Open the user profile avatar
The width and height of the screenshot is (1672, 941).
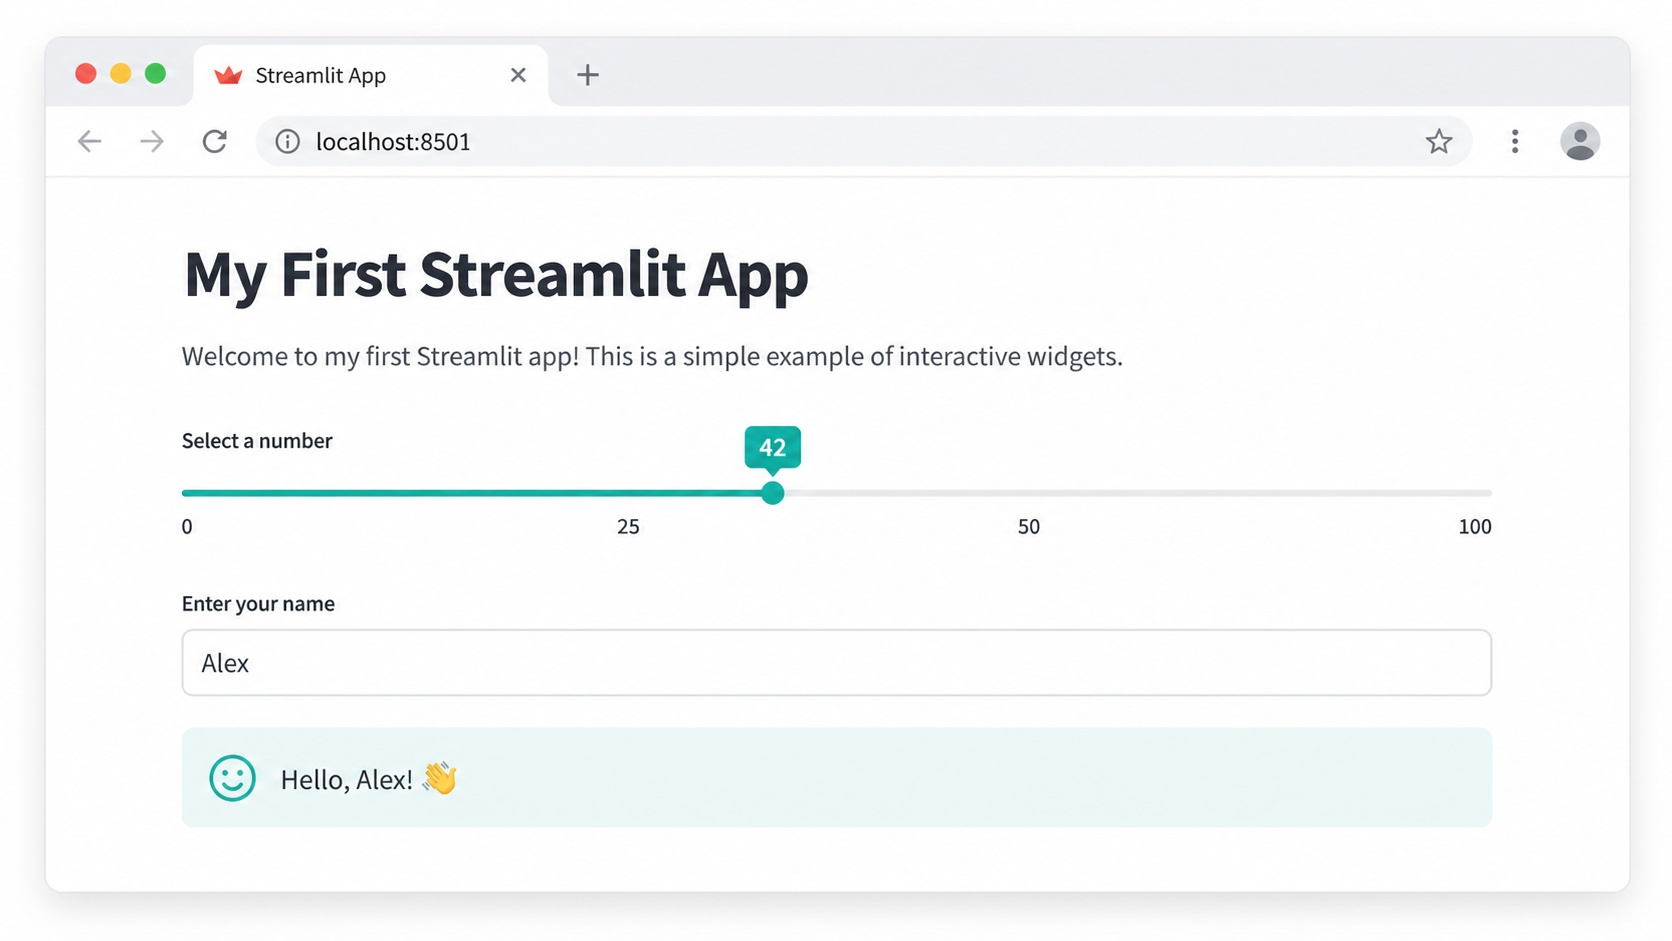(1580, 141)
